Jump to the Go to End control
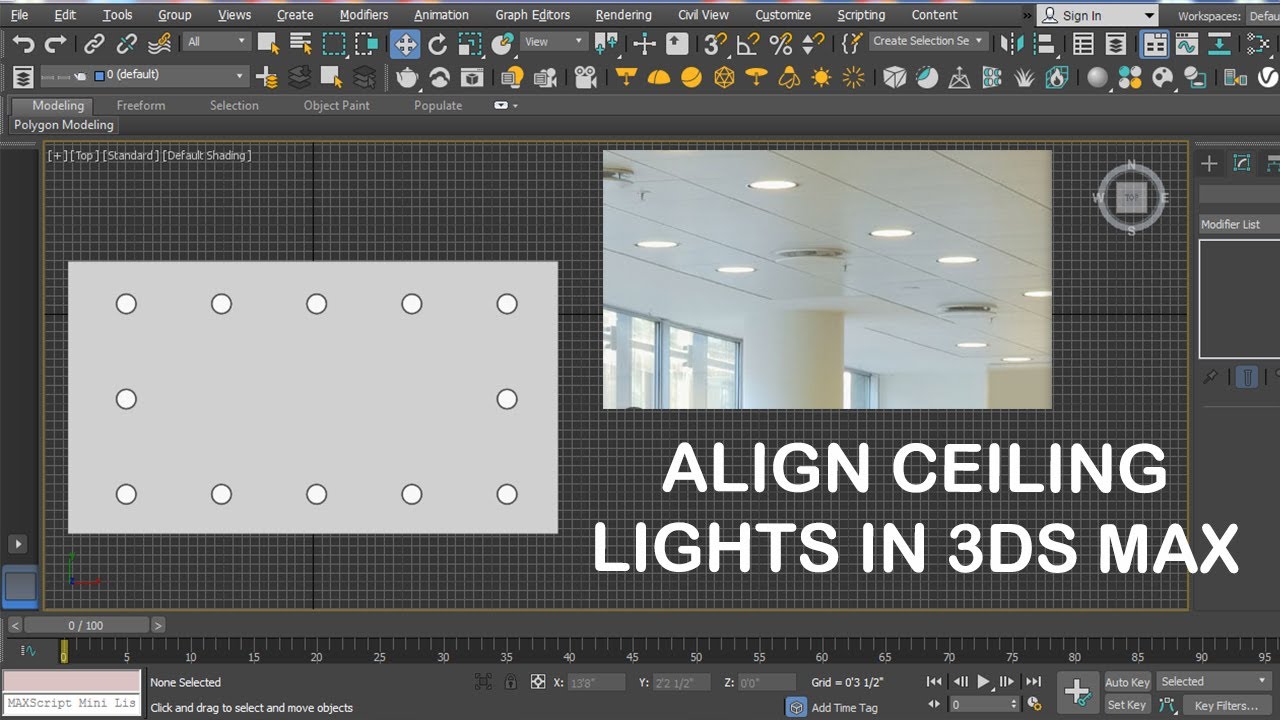Image resolution: width=1280 pixels, height=720 pixels. click(x=1033, y=681)
